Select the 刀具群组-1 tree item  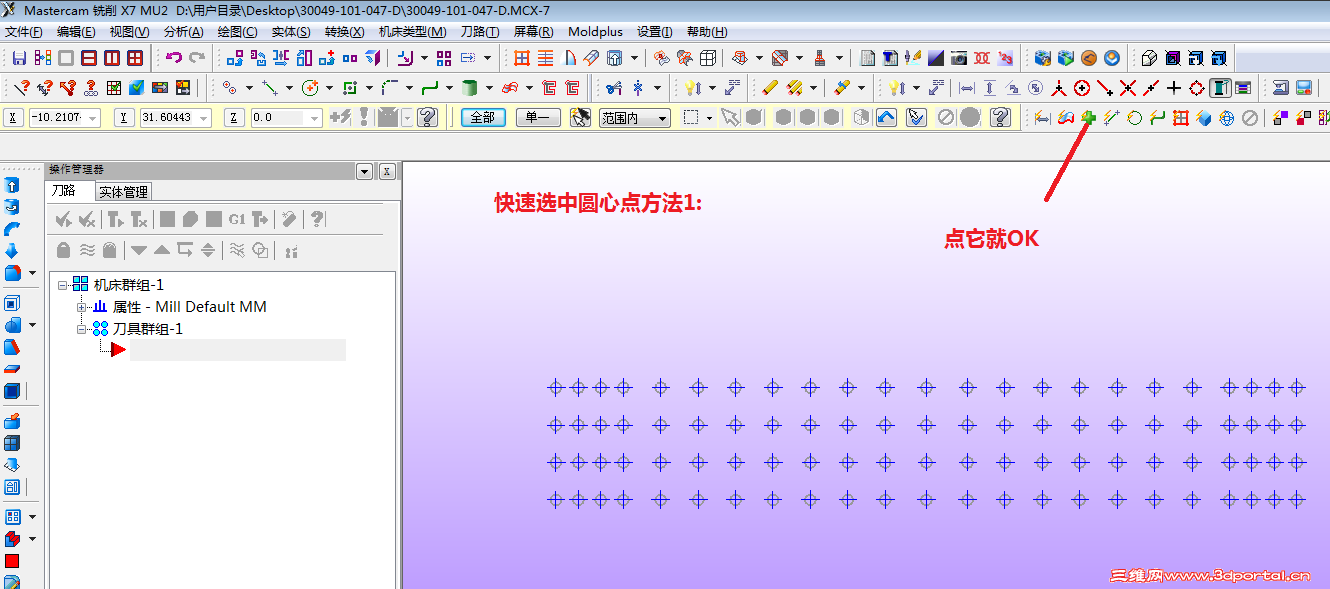click(x=147, y=328)
